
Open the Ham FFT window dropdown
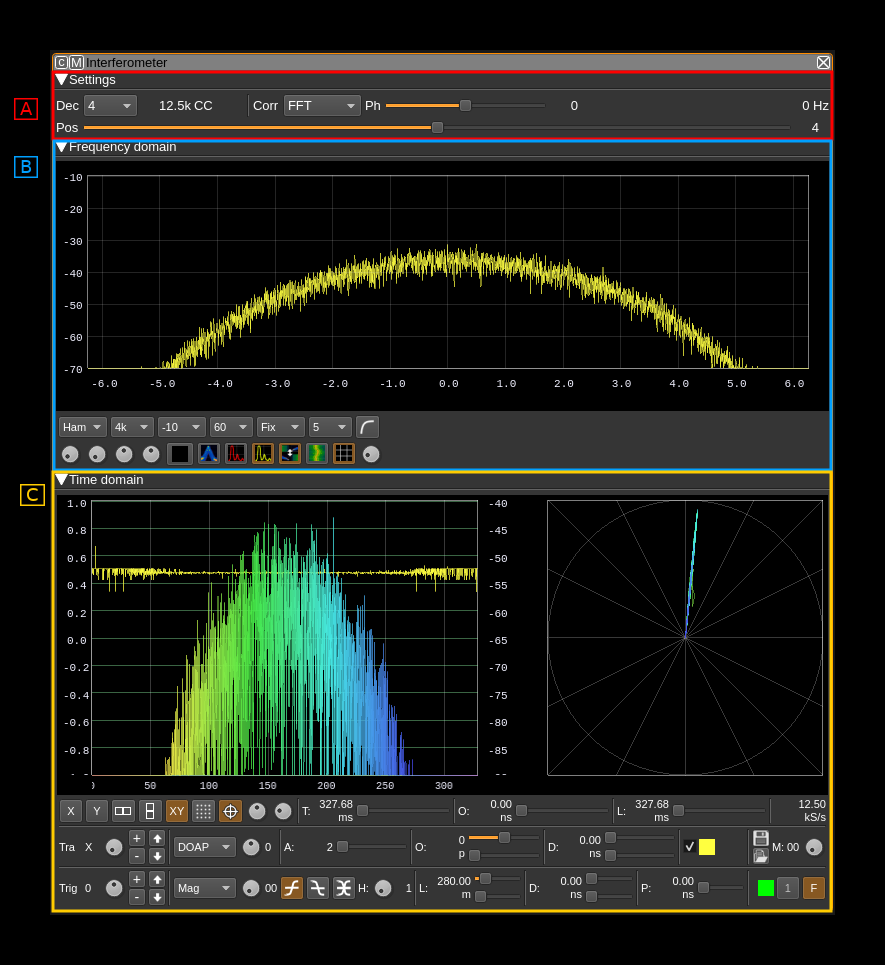83,427
